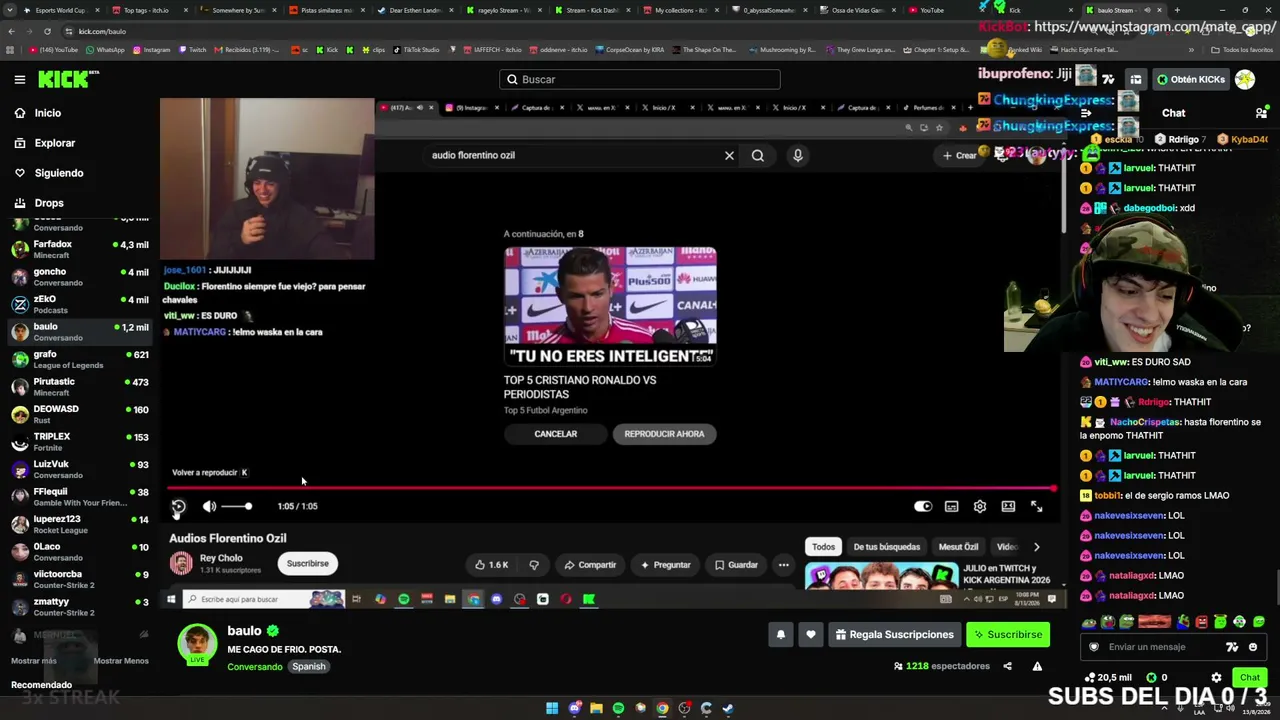Click the 20,5 mil channel points counter

click(1109, 678)
